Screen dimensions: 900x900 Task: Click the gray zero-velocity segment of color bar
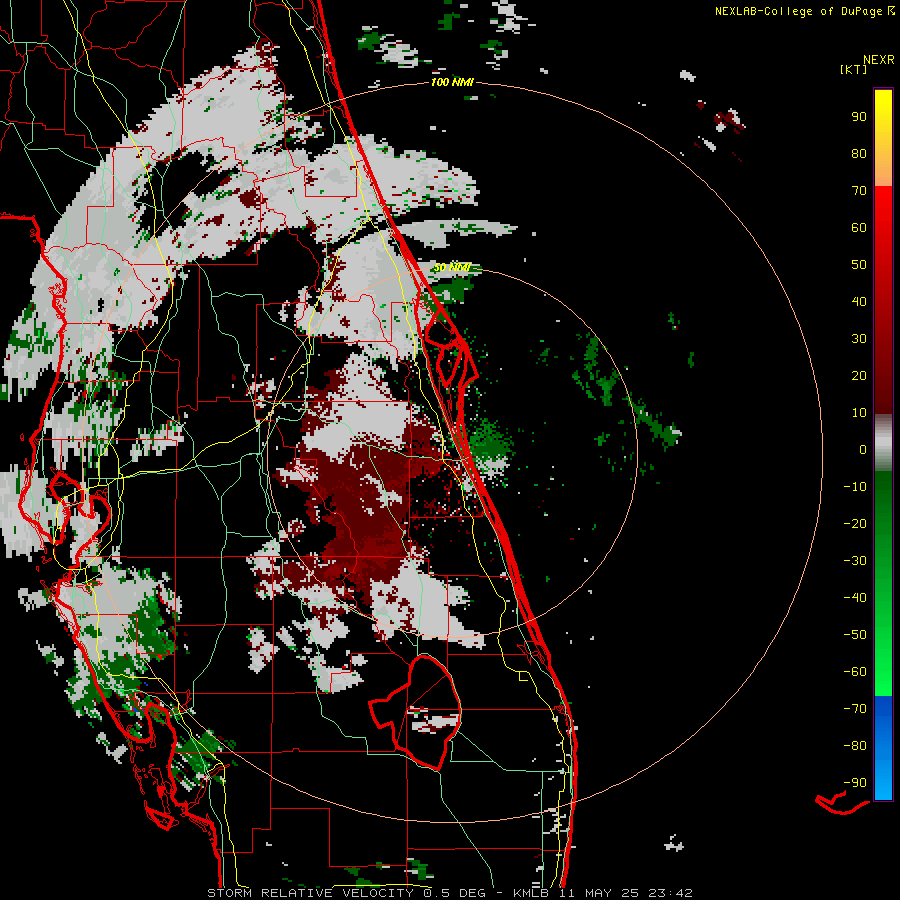[883, 443]
